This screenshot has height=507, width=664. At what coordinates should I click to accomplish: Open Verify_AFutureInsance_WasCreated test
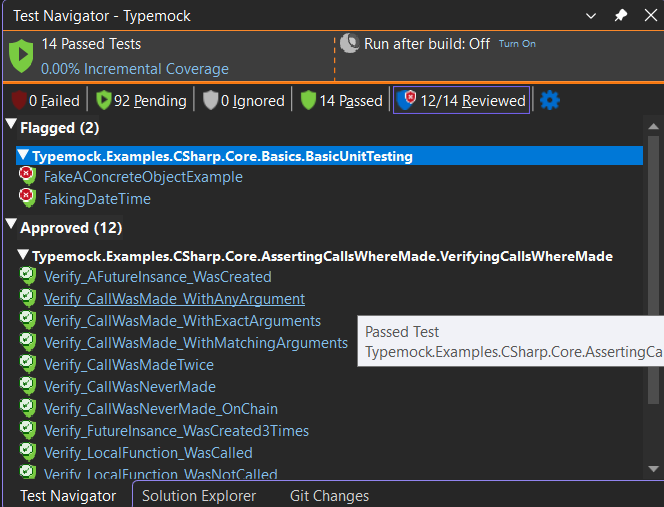(158, 277)
